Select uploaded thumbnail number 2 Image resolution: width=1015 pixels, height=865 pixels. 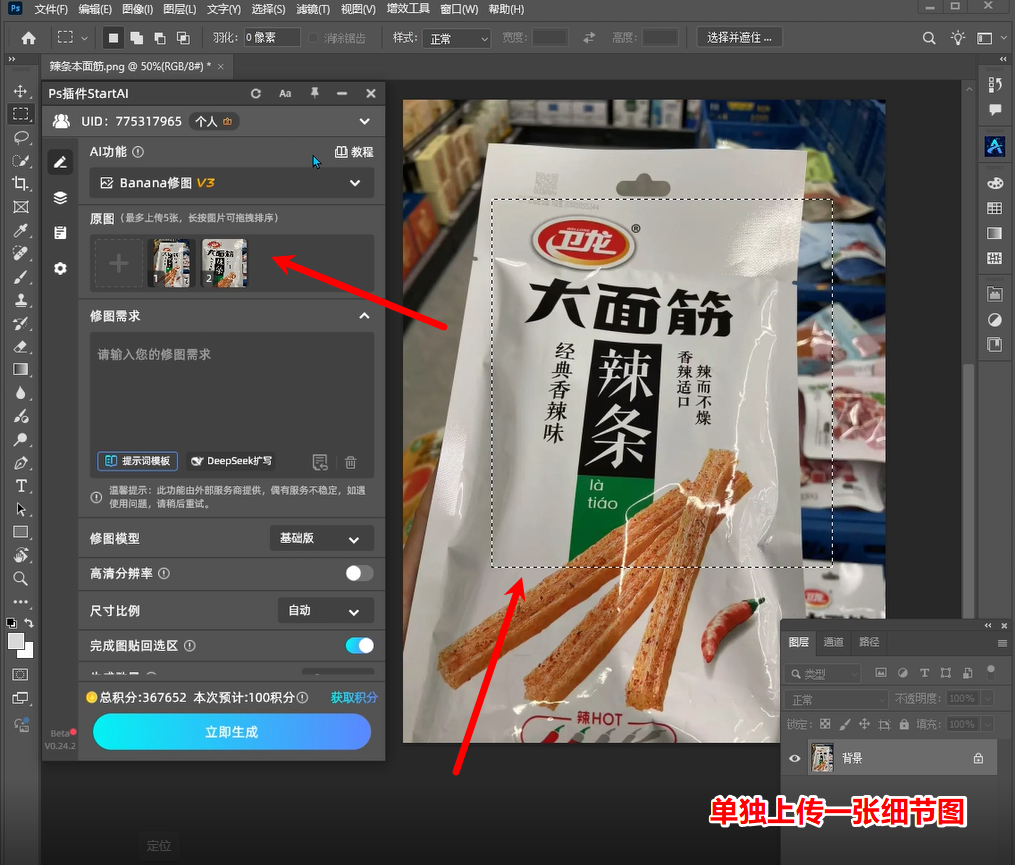225,263
